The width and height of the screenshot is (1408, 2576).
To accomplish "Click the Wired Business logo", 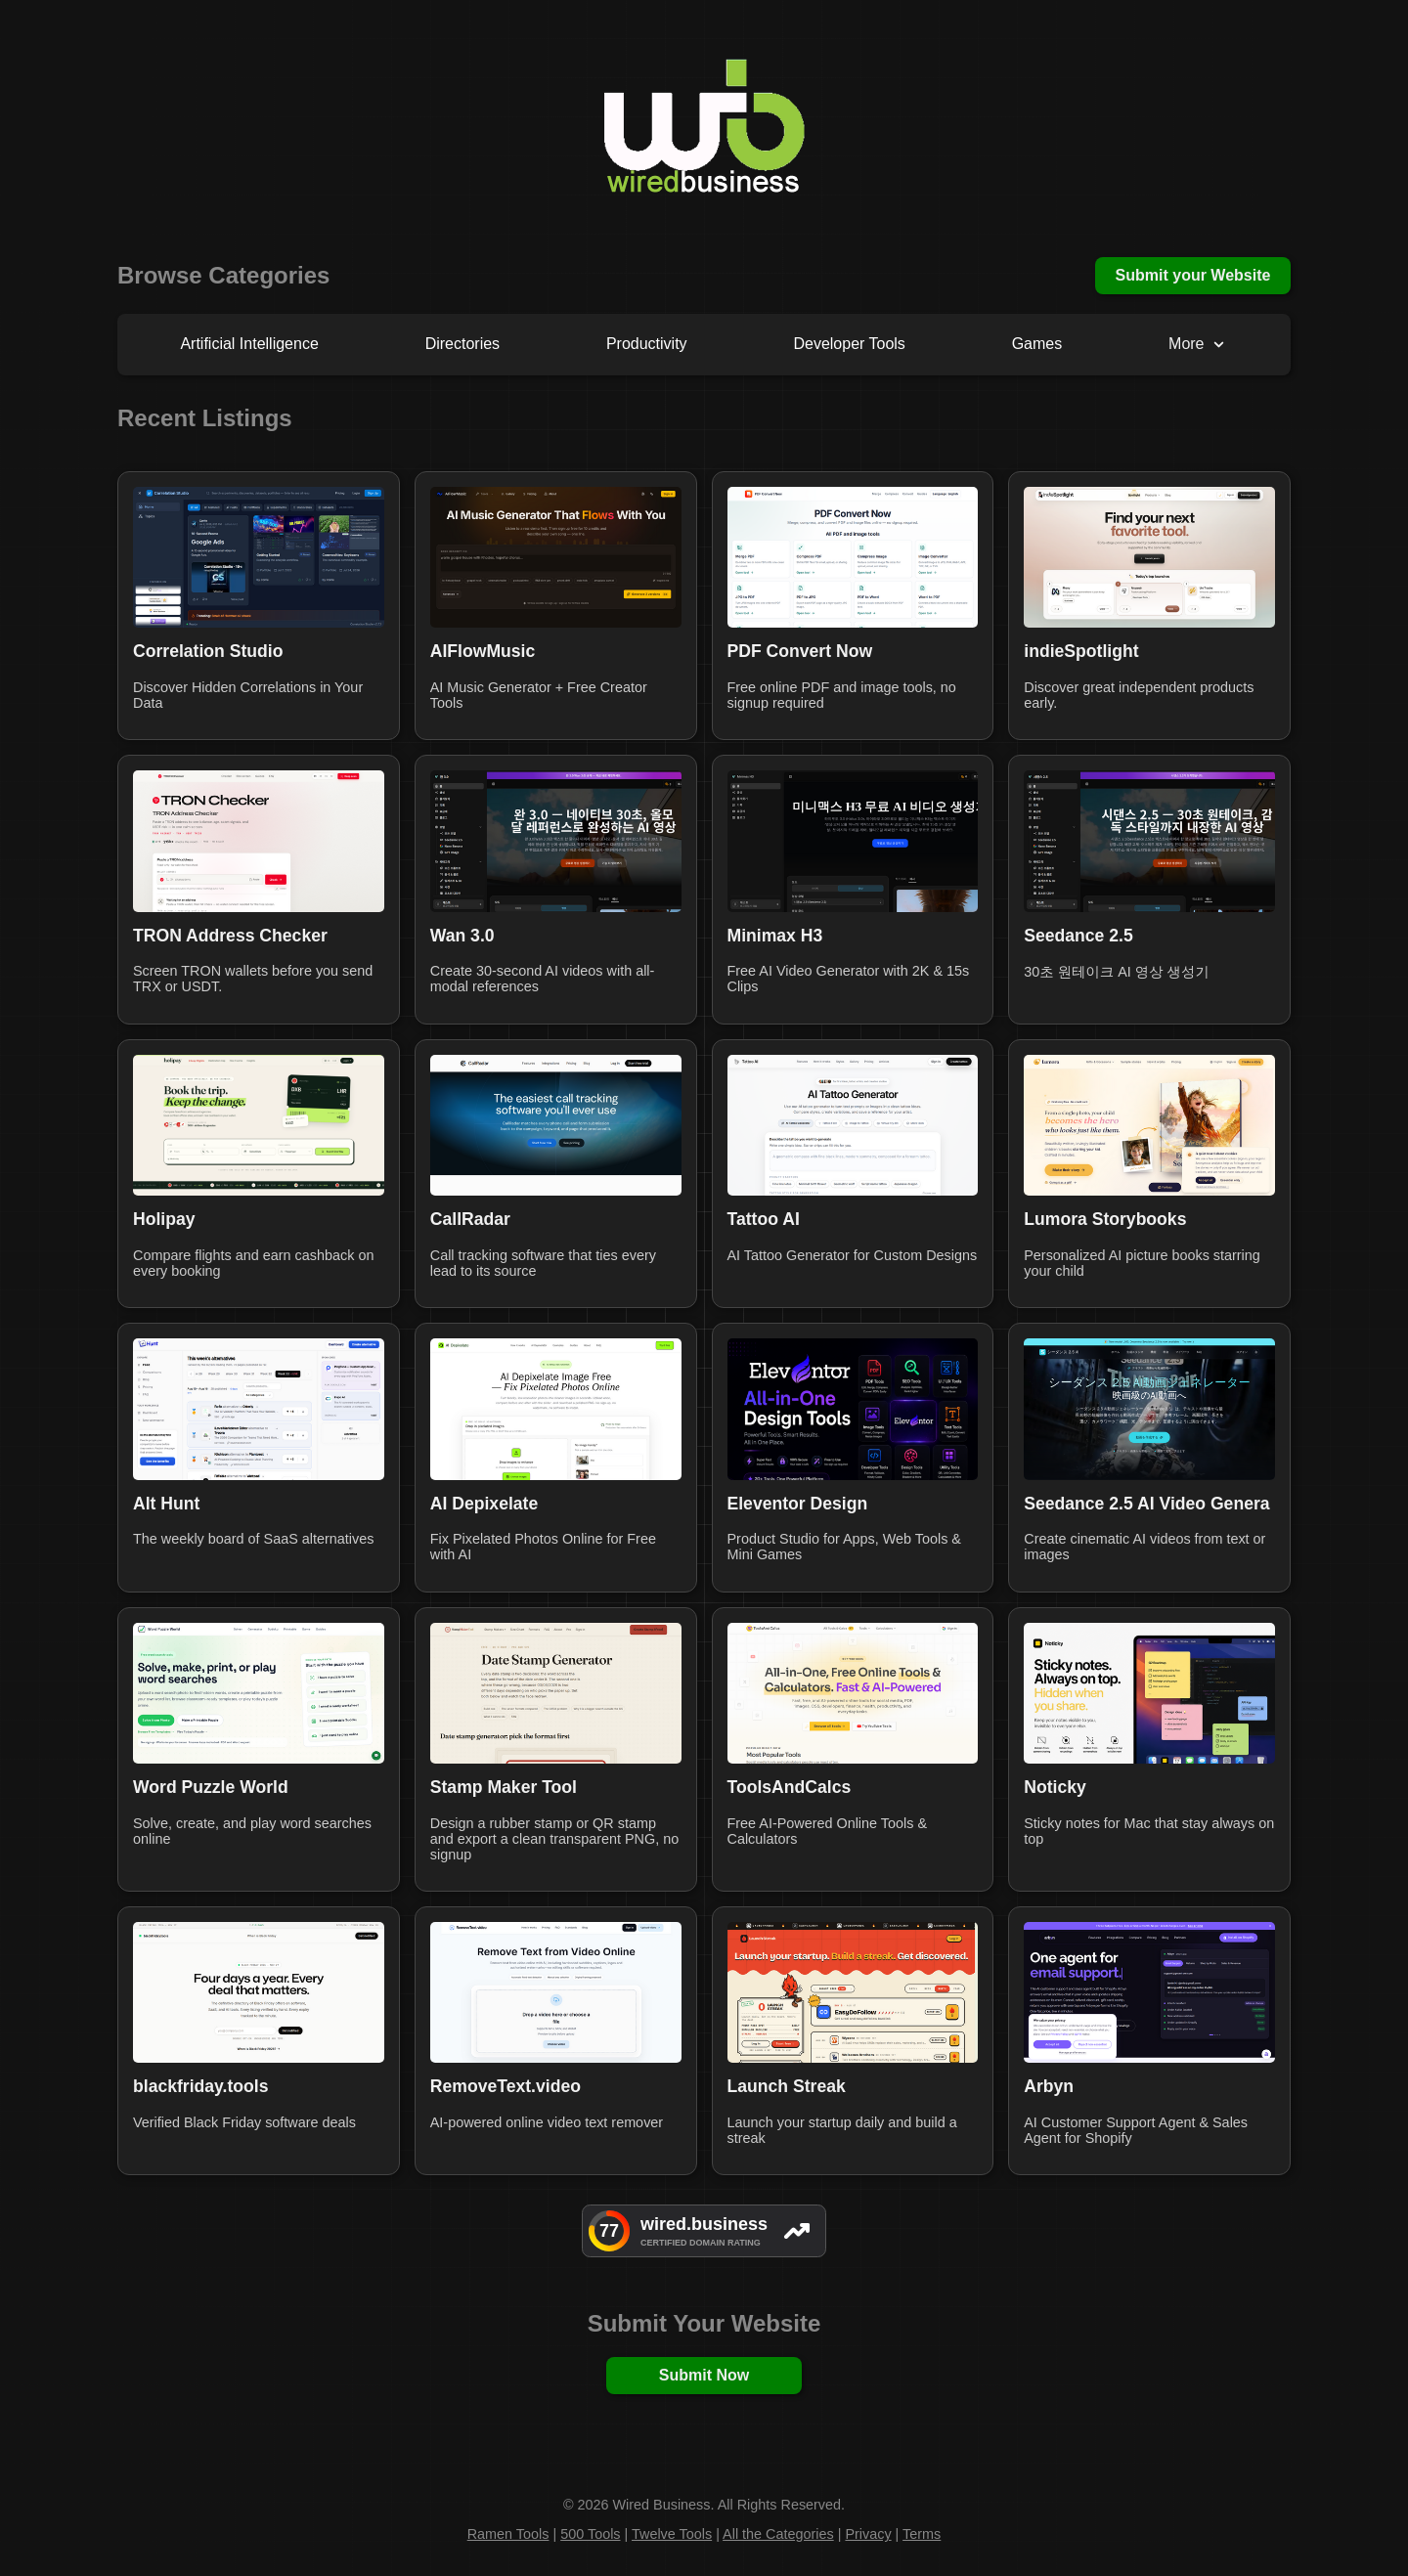I will point(704,127).
